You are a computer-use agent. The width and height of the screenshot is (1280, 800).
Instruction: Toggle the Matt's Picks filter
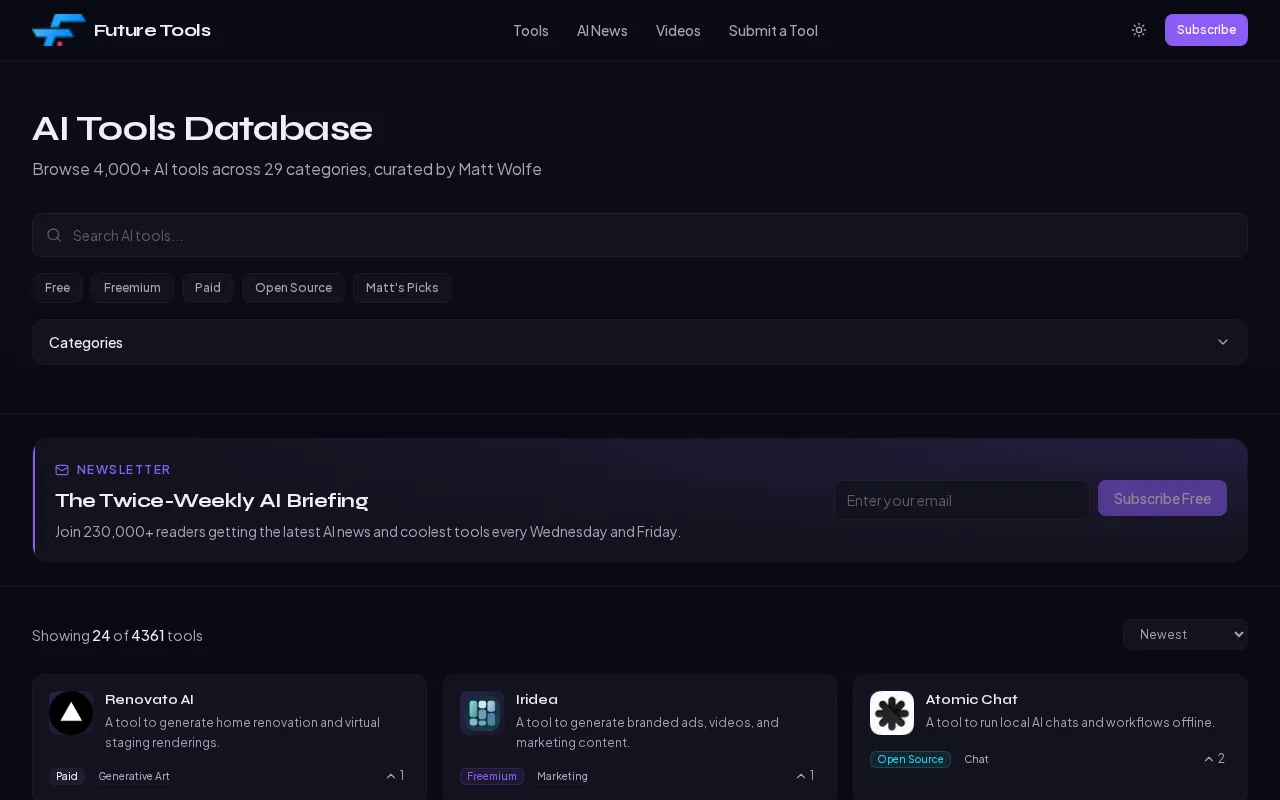[402, 288]
